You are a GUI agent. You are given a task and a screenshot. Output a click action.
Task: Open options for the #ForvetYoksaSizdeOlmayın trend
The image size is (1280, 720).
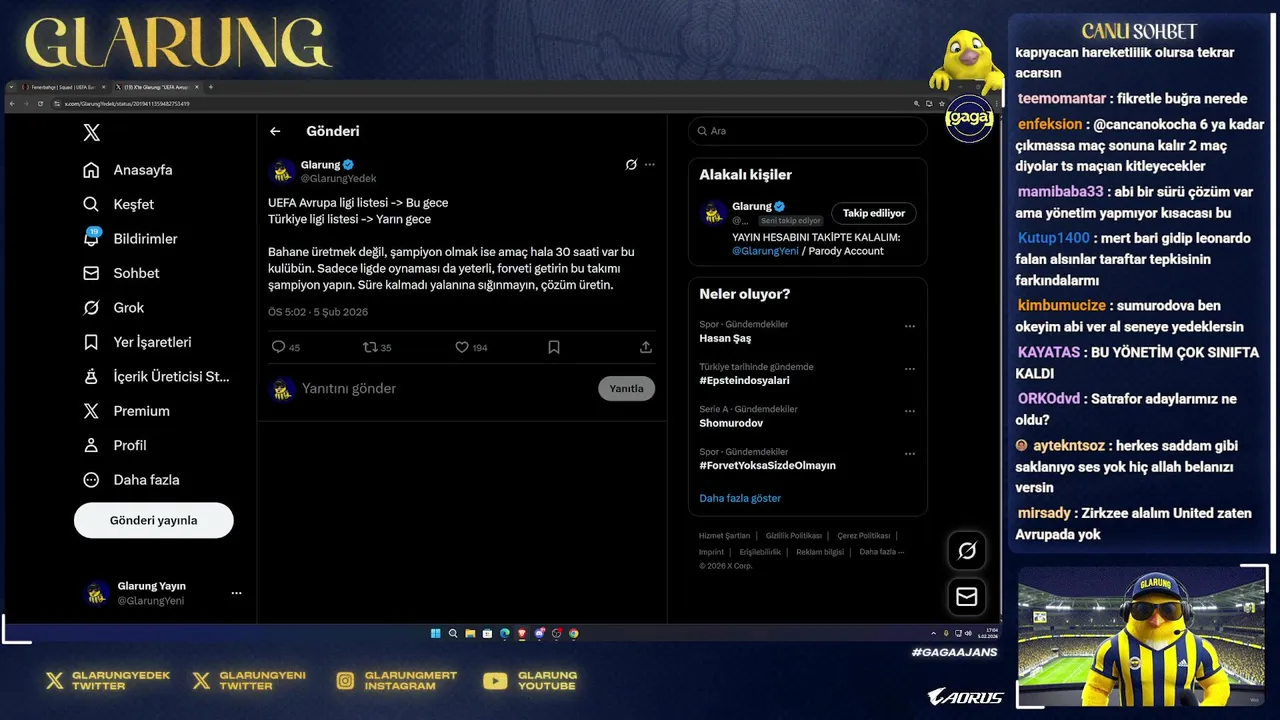point(910,453)
